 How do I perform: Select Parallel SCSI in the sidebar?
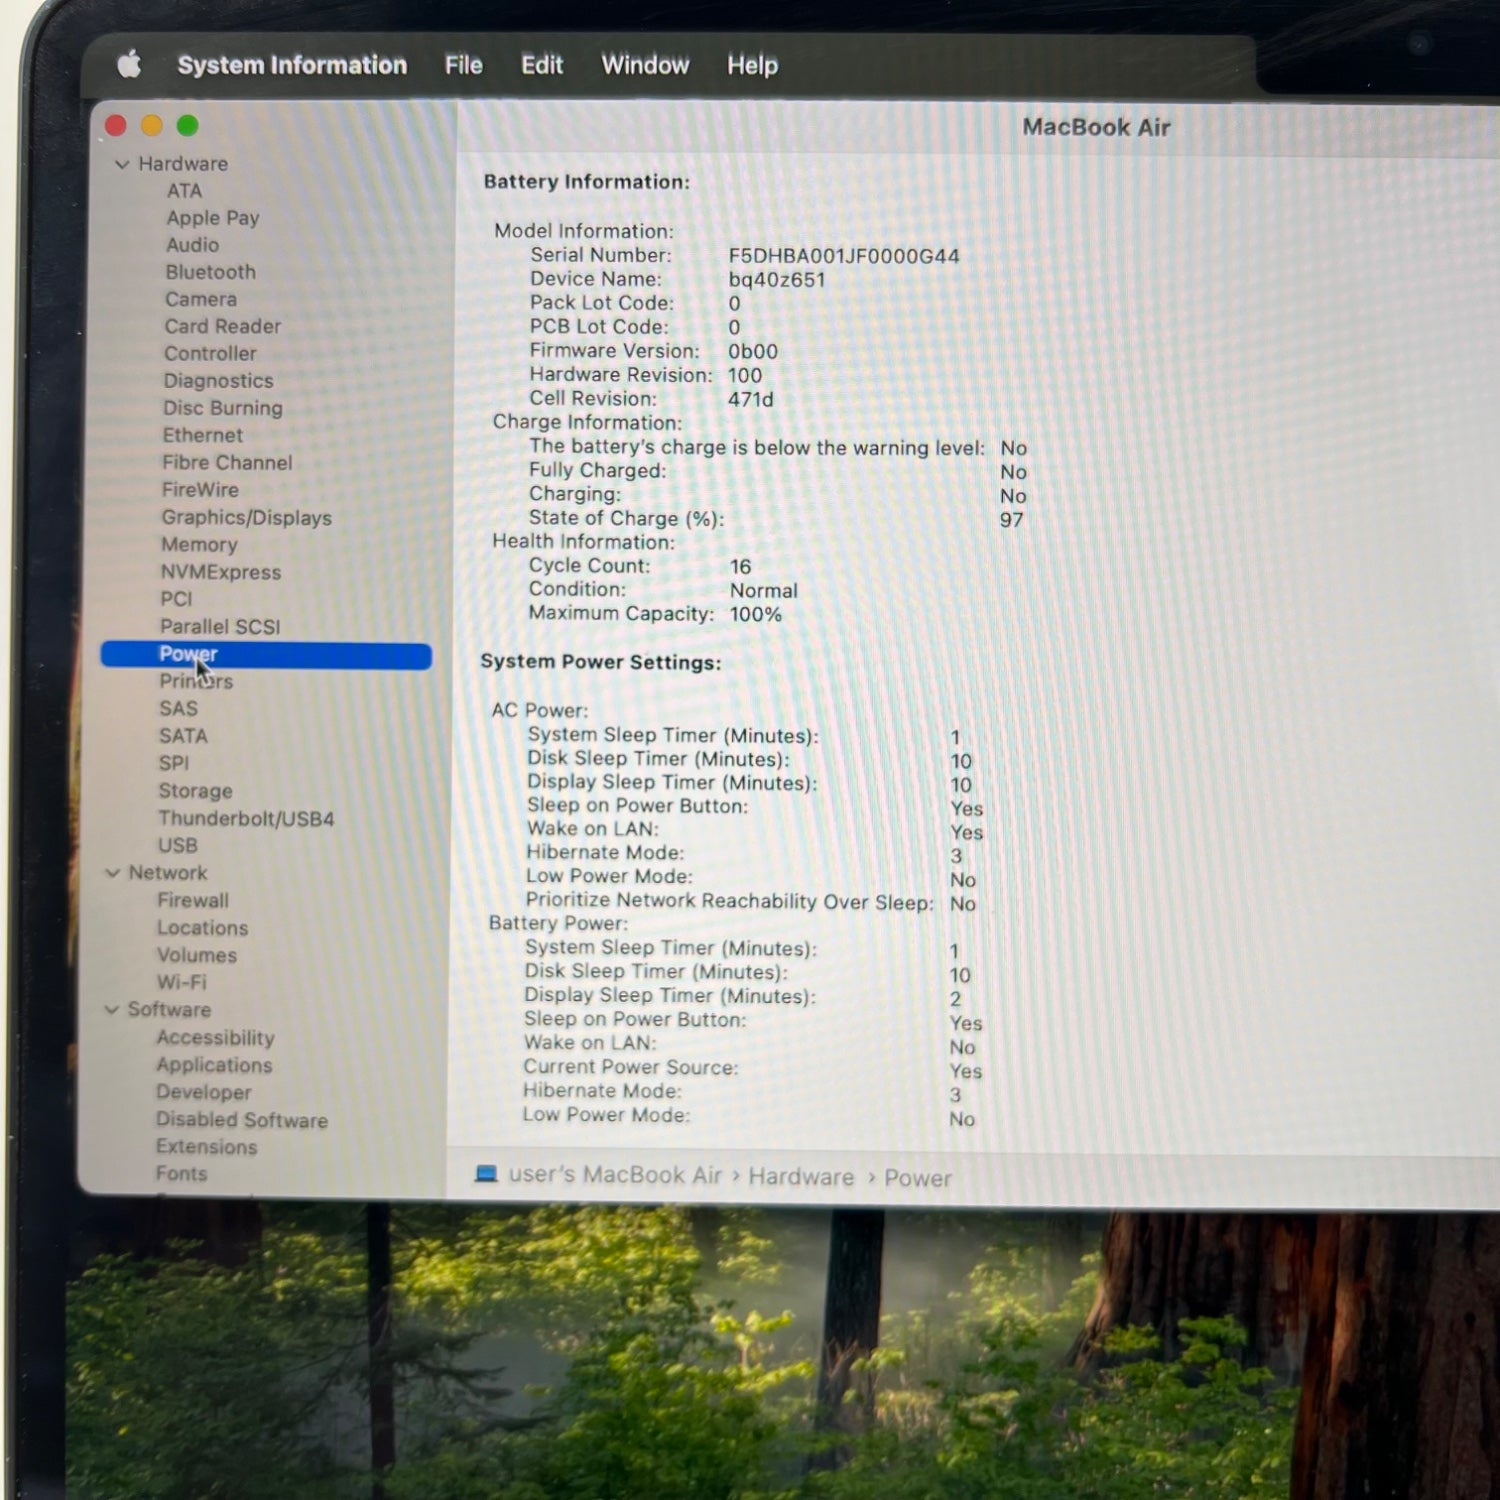coord(220,627)
